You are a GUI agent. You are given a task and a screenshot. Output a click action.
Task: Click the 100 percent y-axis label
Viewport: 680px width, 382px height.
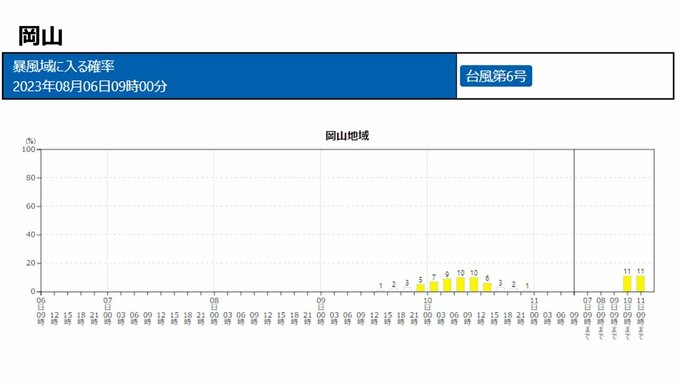(x=29, y=149)
